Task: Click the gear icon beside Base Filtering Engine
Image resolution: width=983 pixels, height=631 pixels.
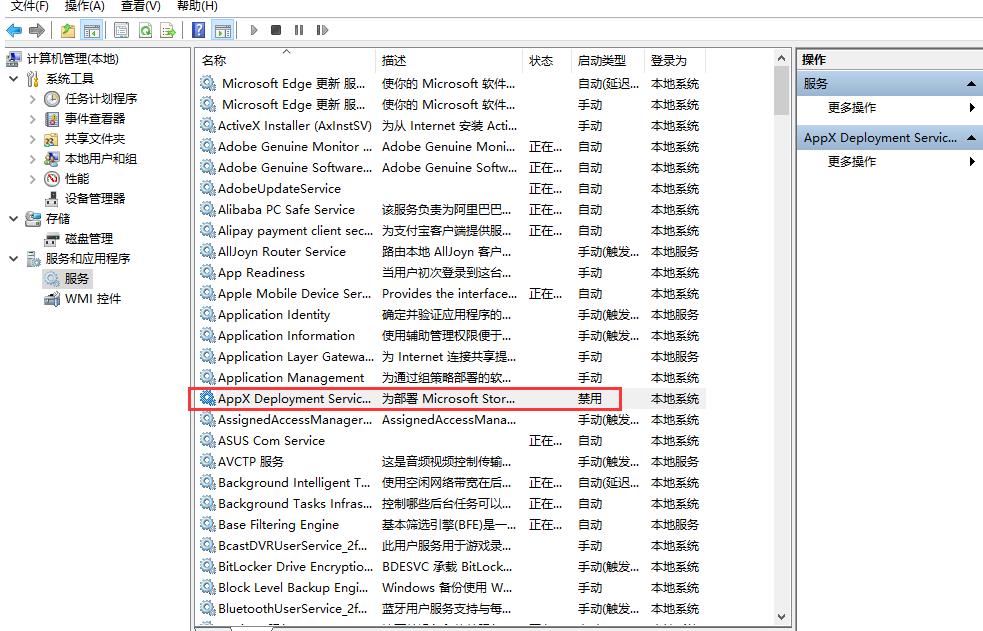Action: tap(208, 524)
